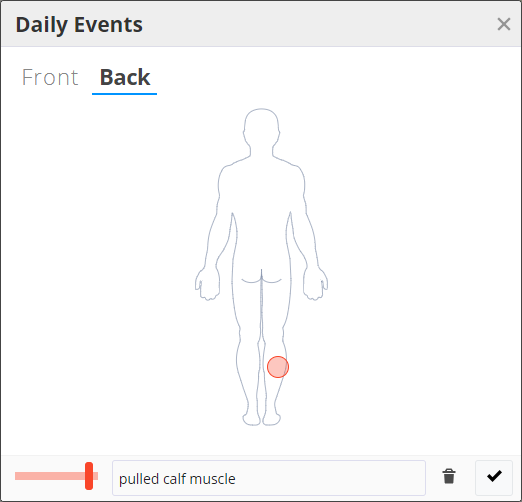Focus the 'pulled calf muscle' text field
The width and height of the screenshot is (522, 502).
(x=269, y=478)
